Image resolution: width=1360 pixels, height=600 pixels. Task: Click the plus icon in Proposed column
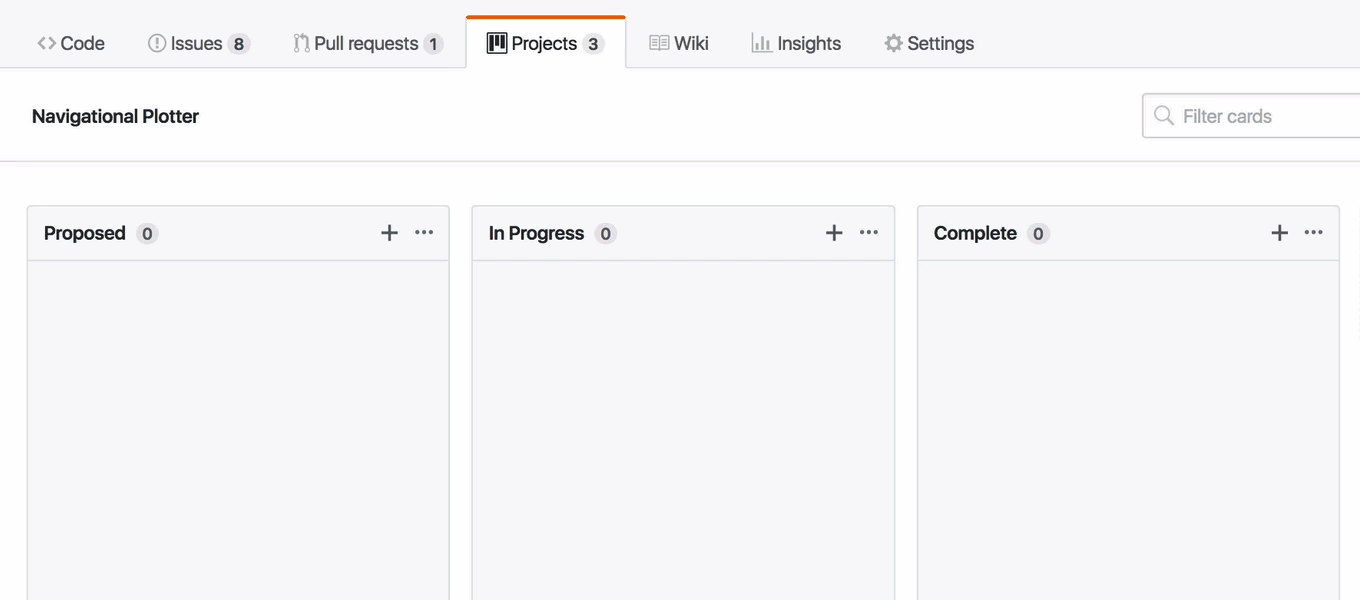click(389, 233)
